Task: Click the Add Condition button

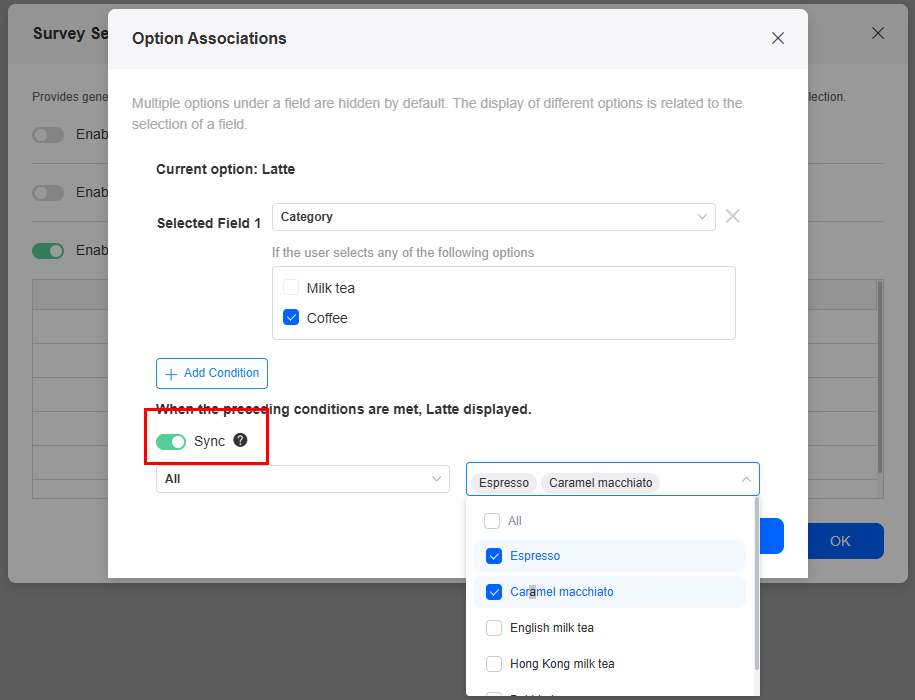Action: (212, 373)
